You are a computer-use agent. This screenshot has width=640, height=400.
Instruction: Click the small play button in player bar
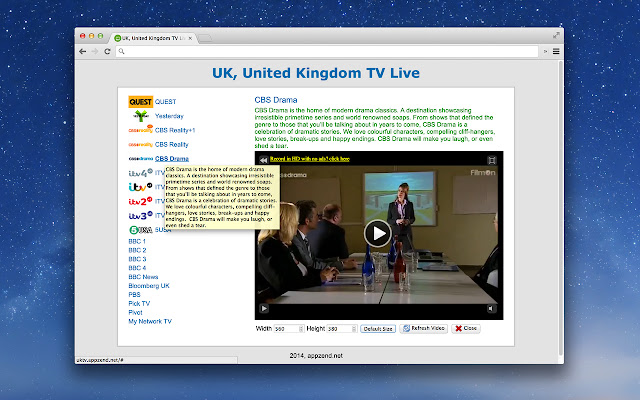pyautogui.click(x=264, y=309)
